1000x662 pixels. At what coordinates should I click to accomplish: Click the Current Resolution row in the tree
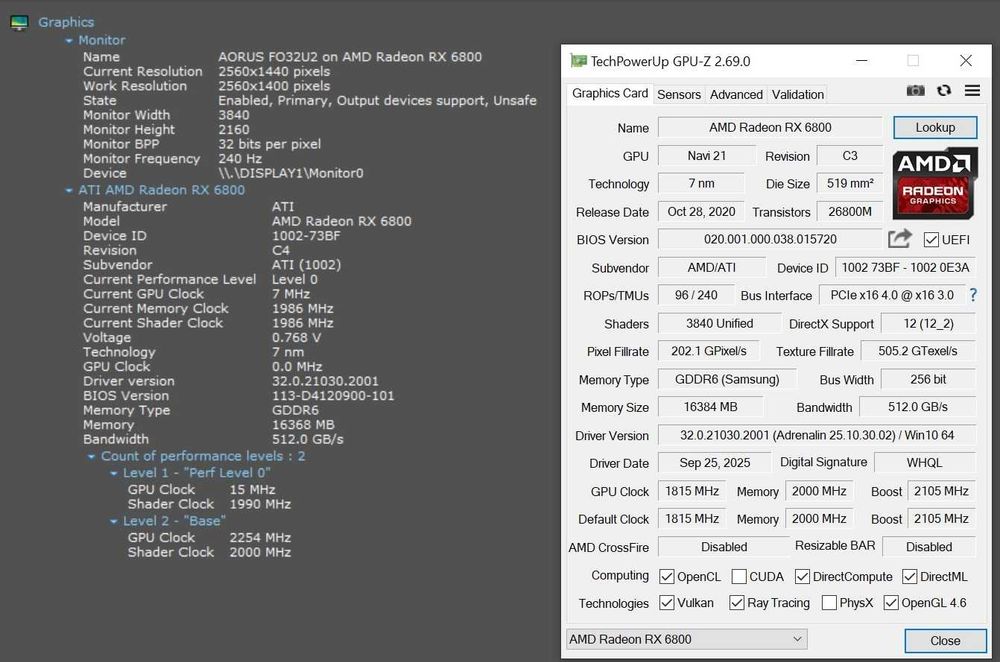pos(207,71)
